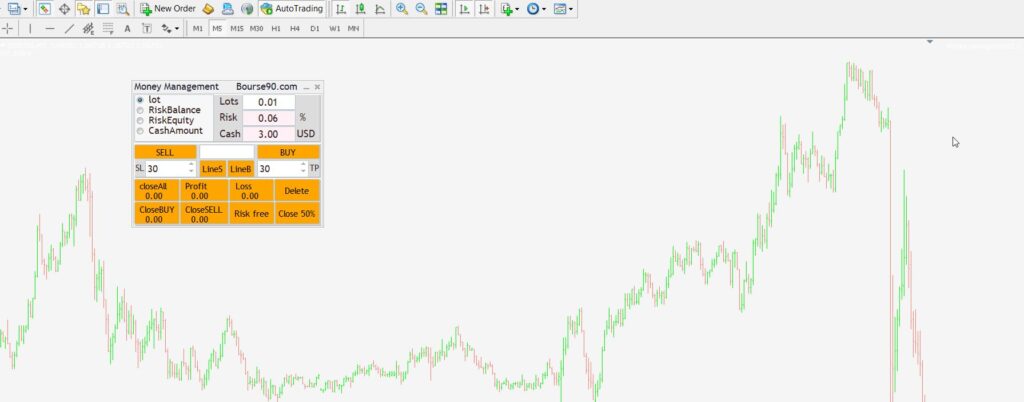Toggle the AutoTrading button
Image resolution: width=1024 pixels, height=402 pixels.
[292, 9]
